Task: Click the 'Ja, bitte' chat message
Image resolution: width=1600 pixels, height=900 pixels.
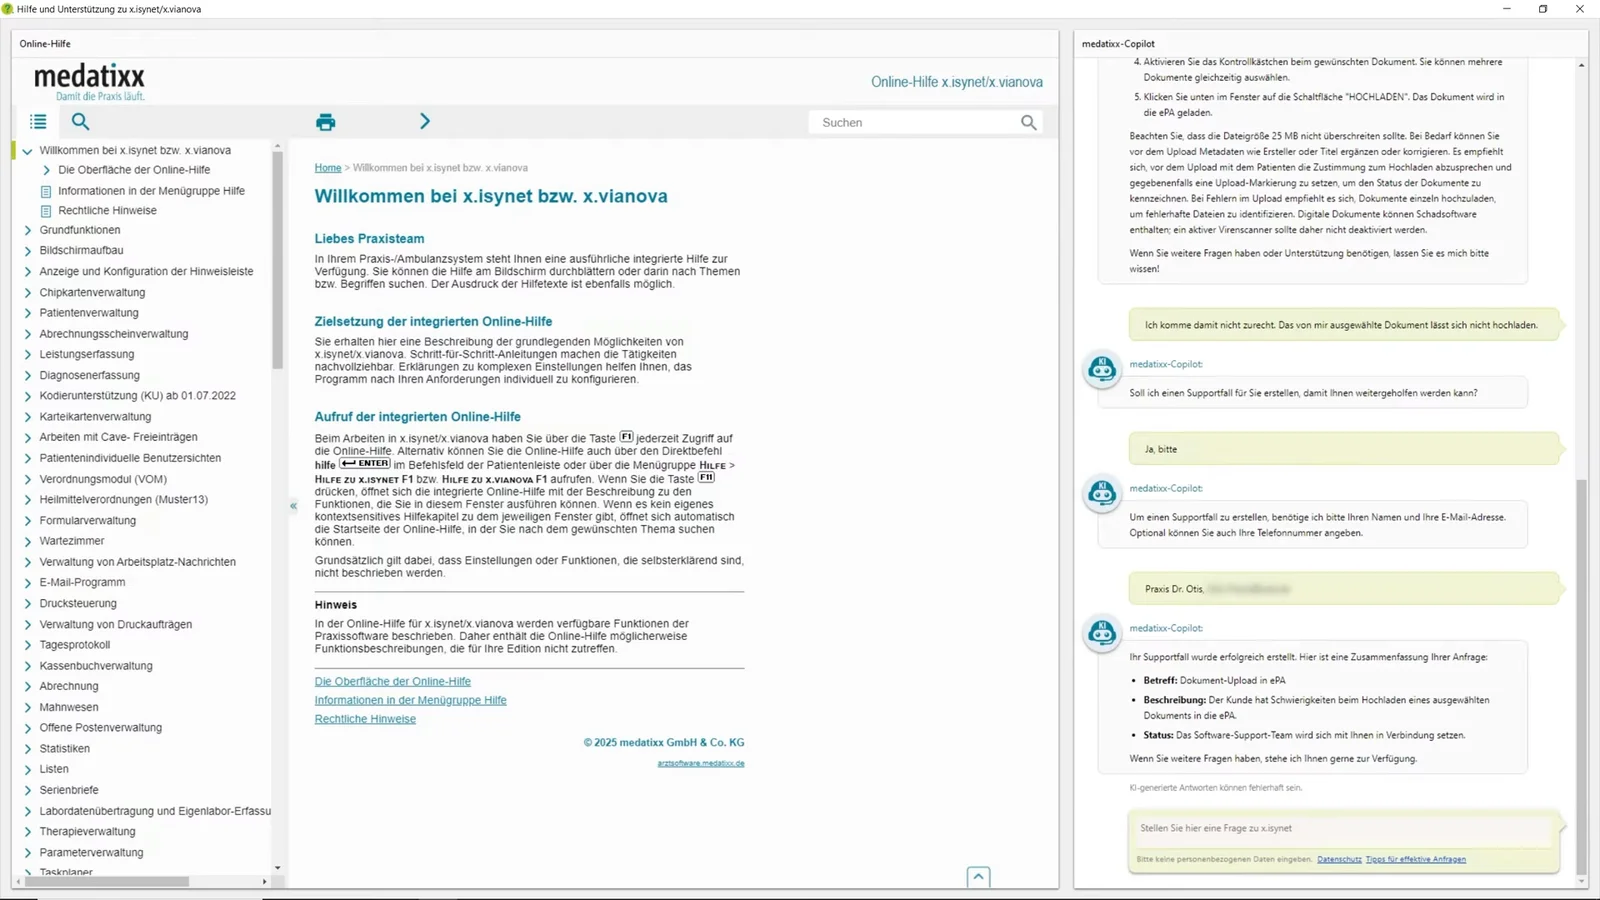Action: coord(1344,449)
